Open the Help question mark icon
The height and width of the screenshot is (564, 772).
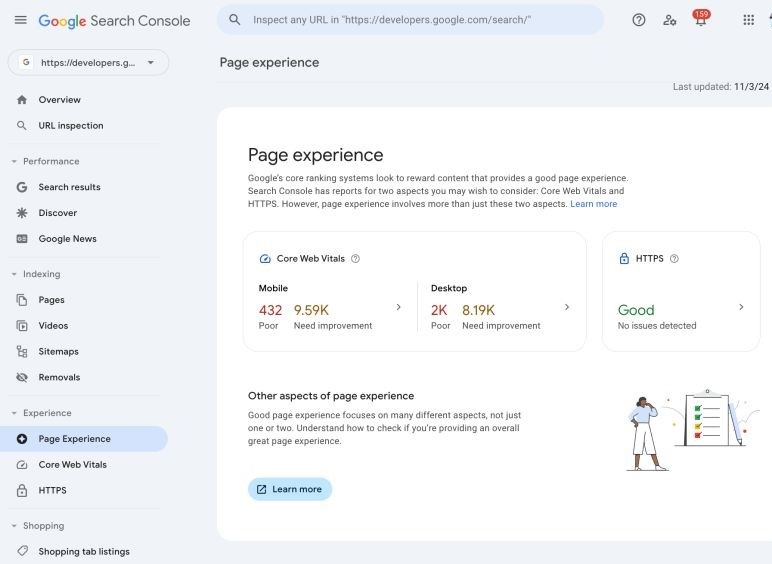[x=639, y=20]
